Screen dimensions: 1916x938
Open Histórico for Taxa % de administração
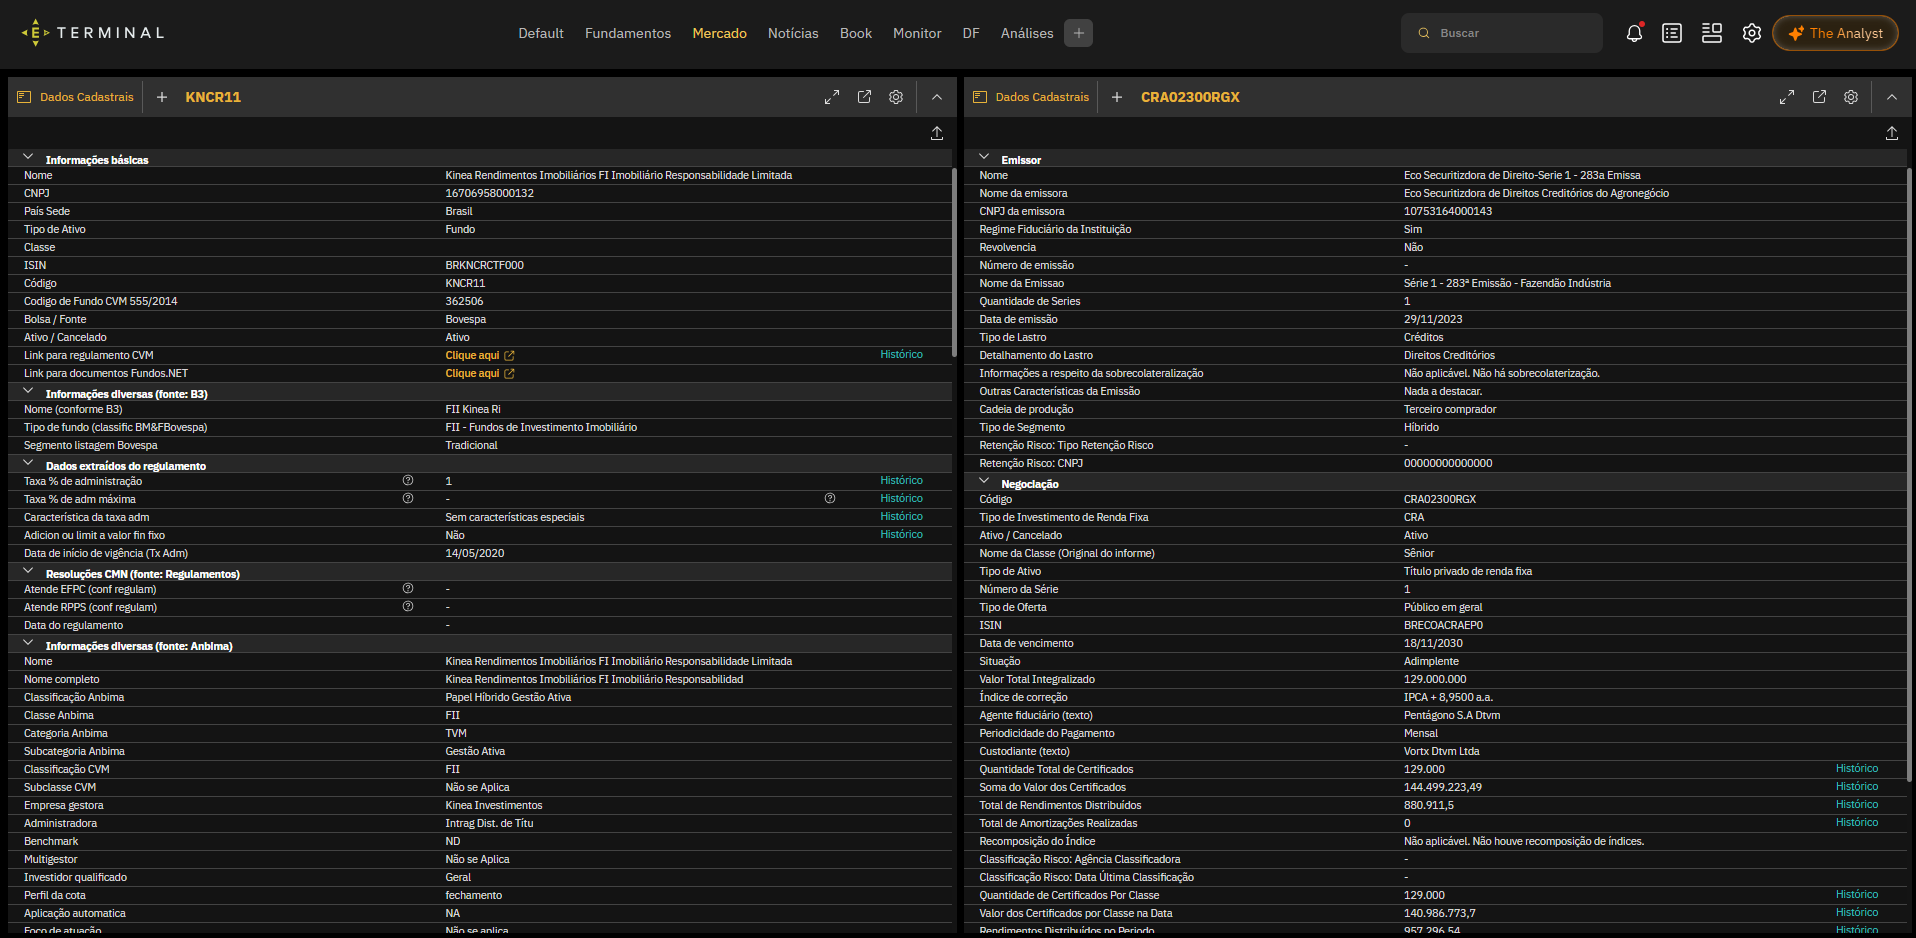[x=901, y=480]
